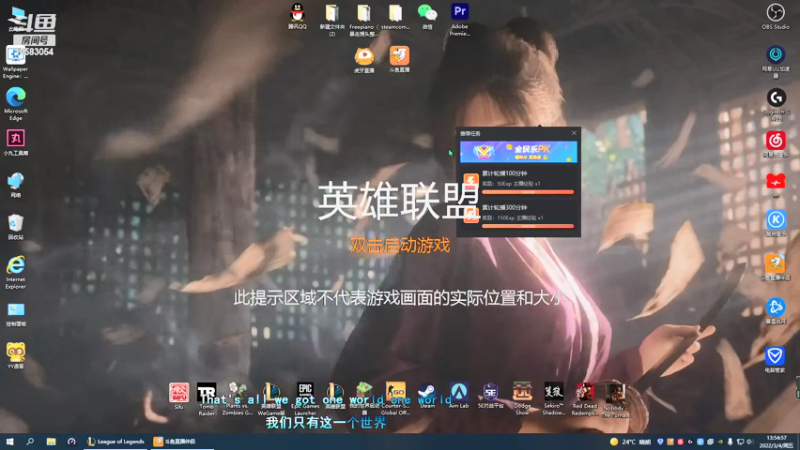Image resolution: width=800 pixels, height=450 pixels.
Task: Open the 小丸工具箱 desktop icon
Action: tap(15, 142)
